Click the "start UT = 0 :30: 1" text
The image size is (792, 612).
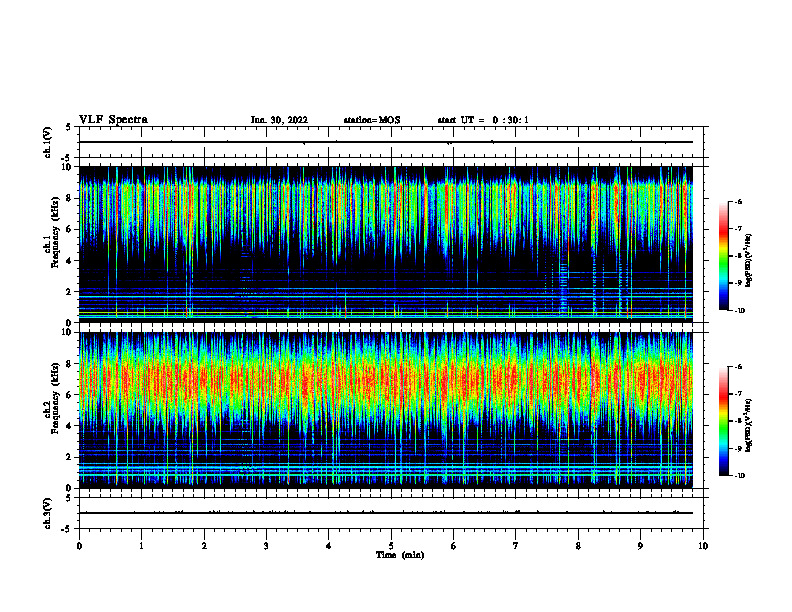483,120
